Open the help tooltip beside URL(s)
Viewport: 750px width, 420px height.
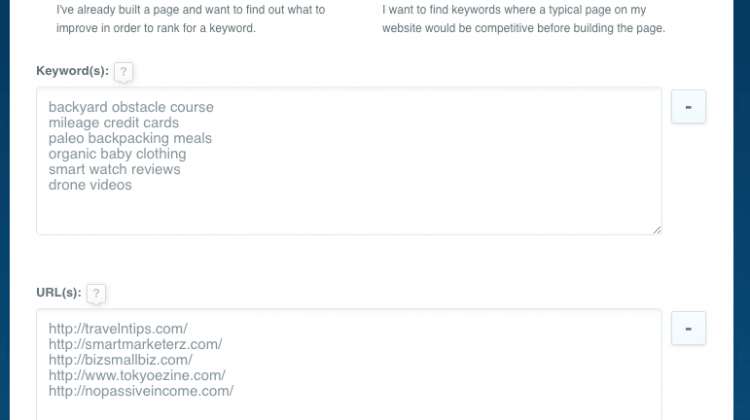(x=96, y=293)
